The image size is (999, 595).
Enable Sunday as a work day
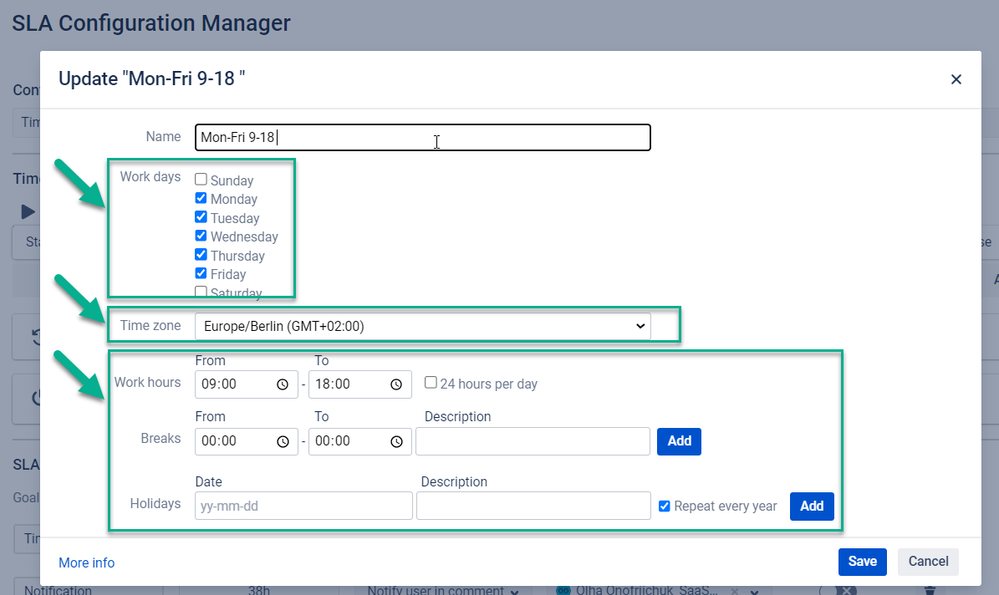(201, 179)
